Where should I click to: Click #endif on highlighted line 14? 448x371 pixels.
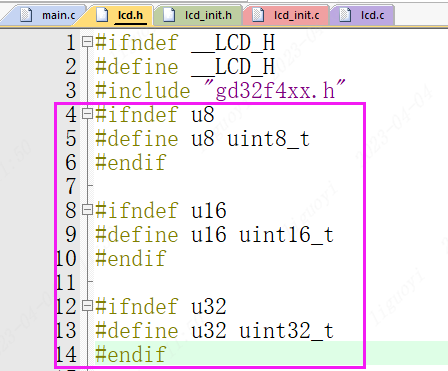(x=131, y=354)
